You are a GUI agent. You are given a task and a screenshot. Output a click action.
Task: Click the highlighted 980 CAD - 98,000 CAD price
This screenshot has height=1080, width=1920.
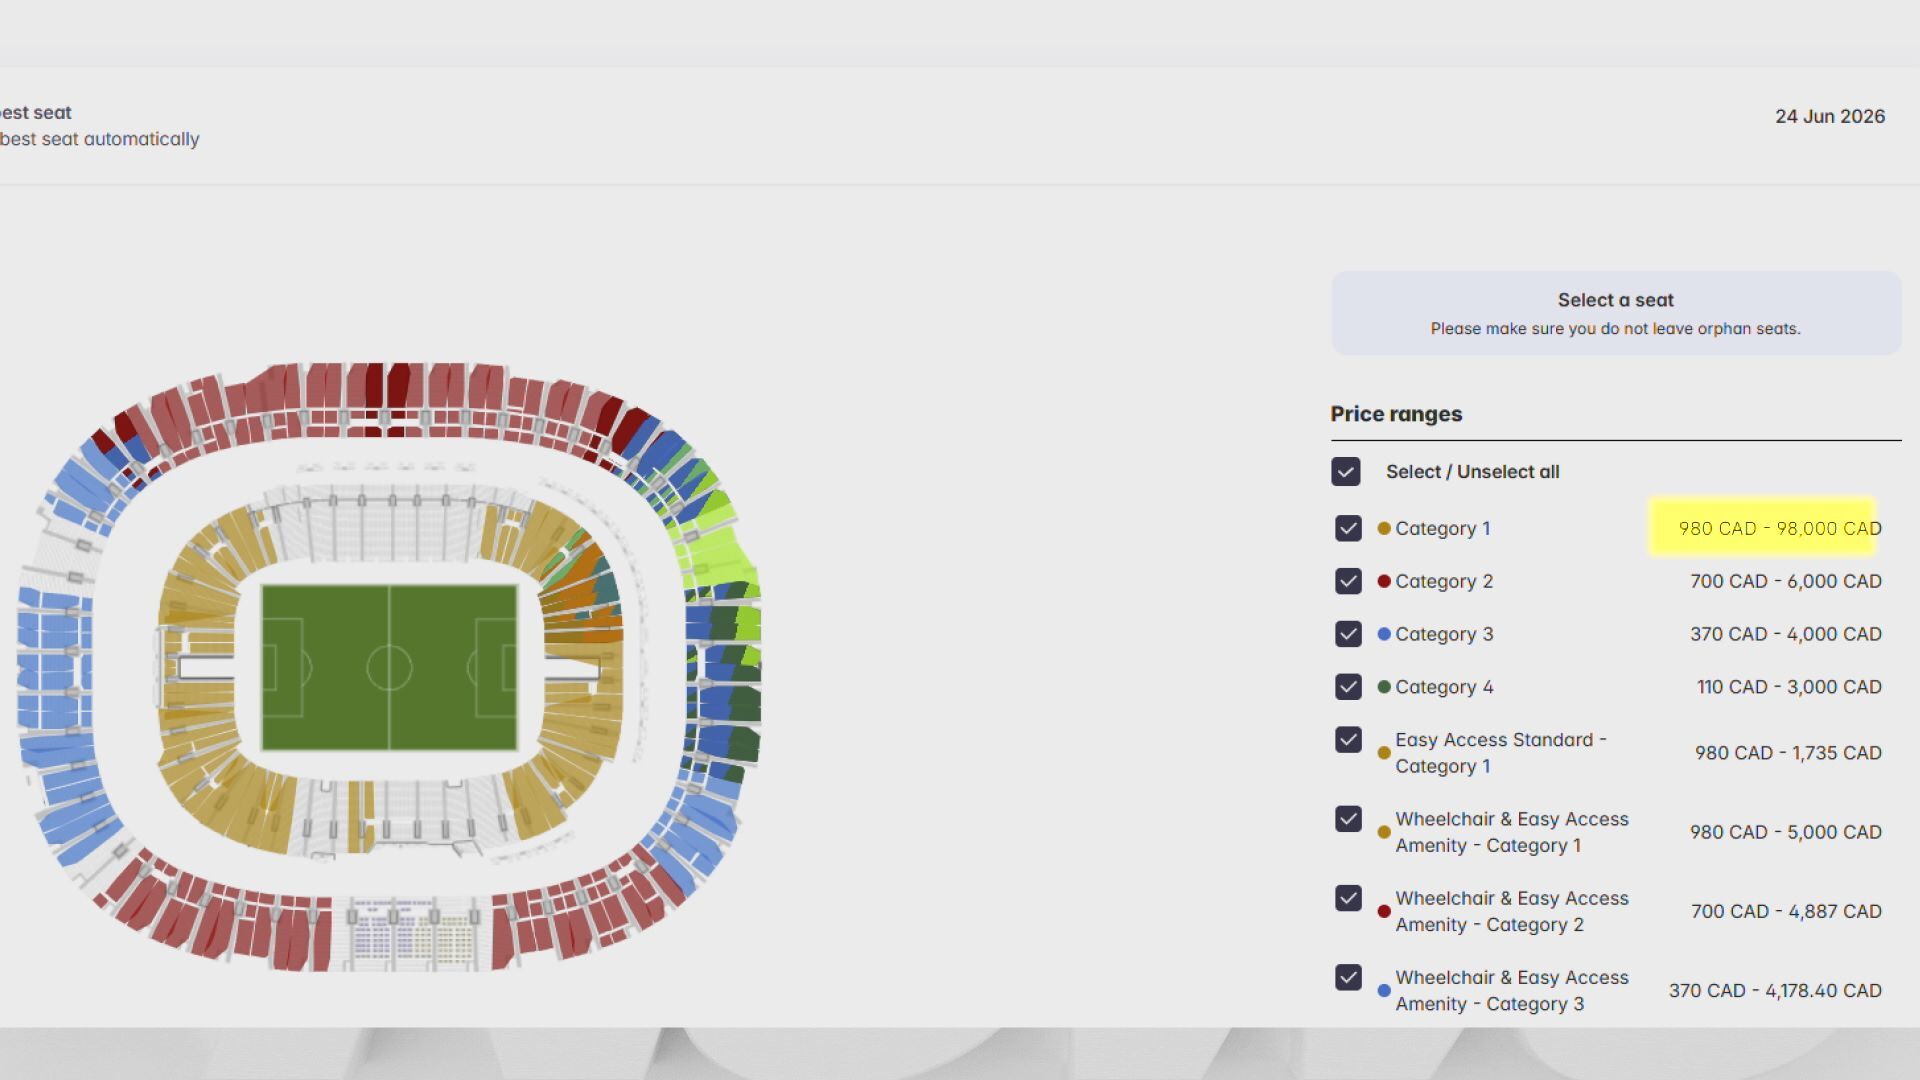(1779, 528)
